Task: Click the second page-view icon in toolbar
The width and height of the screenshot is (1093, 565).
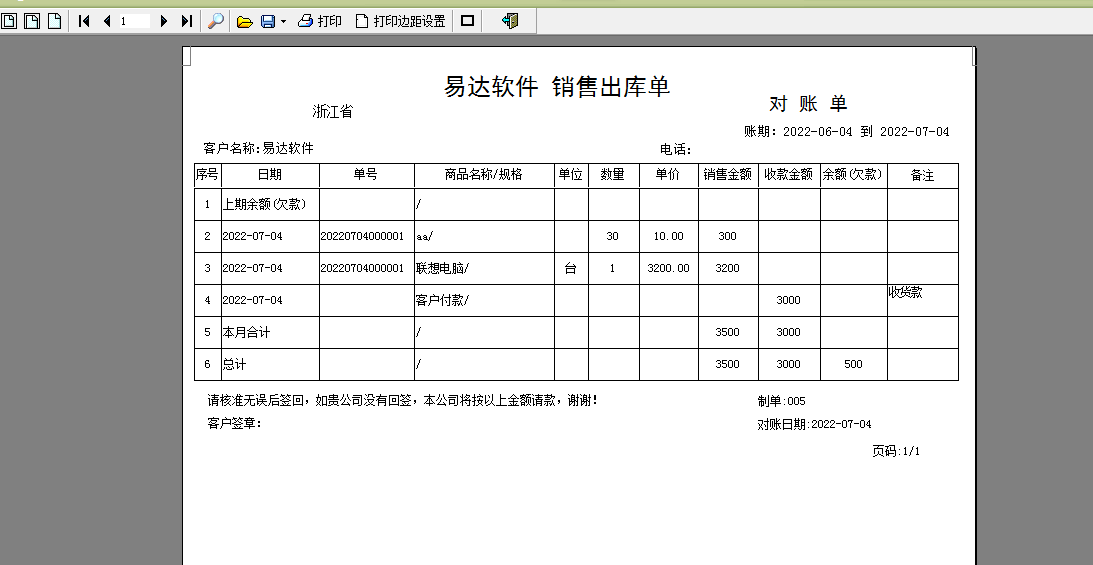Action: [32, 21]
